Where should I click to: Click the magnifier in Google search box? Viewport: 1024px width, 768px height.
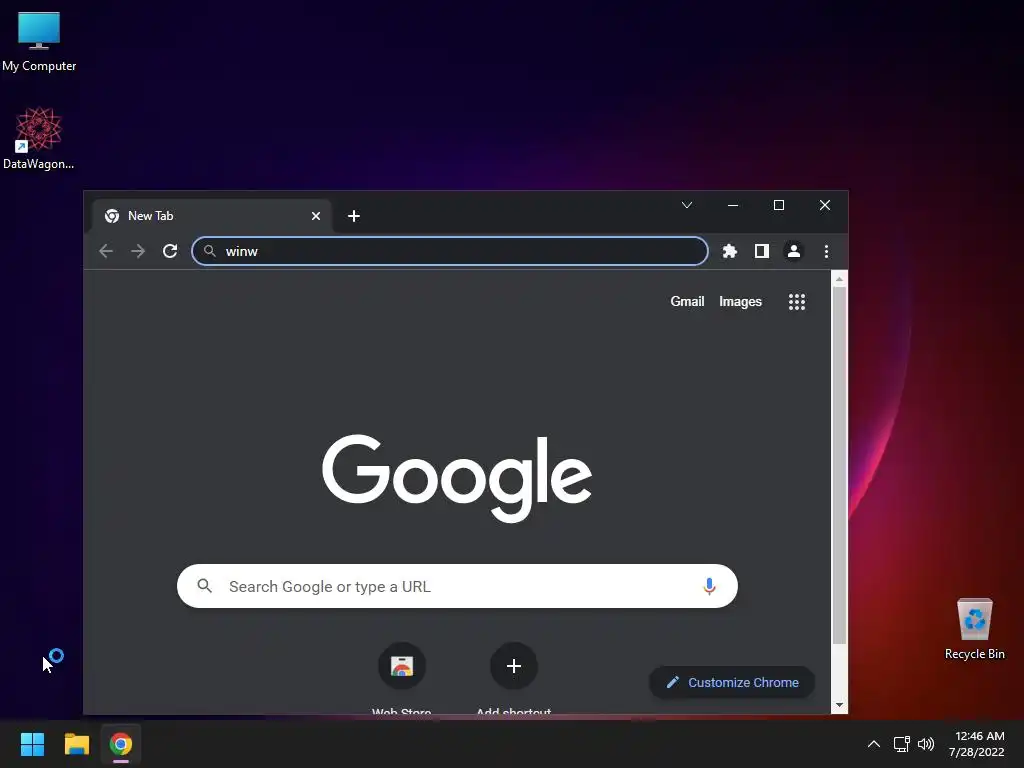204,586
